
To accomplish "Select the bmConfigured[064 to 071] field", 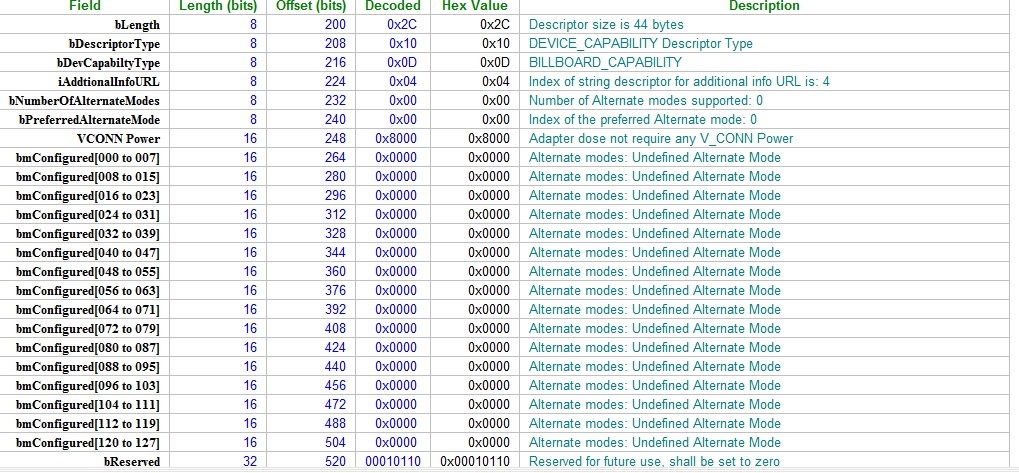I will [84, 309].
